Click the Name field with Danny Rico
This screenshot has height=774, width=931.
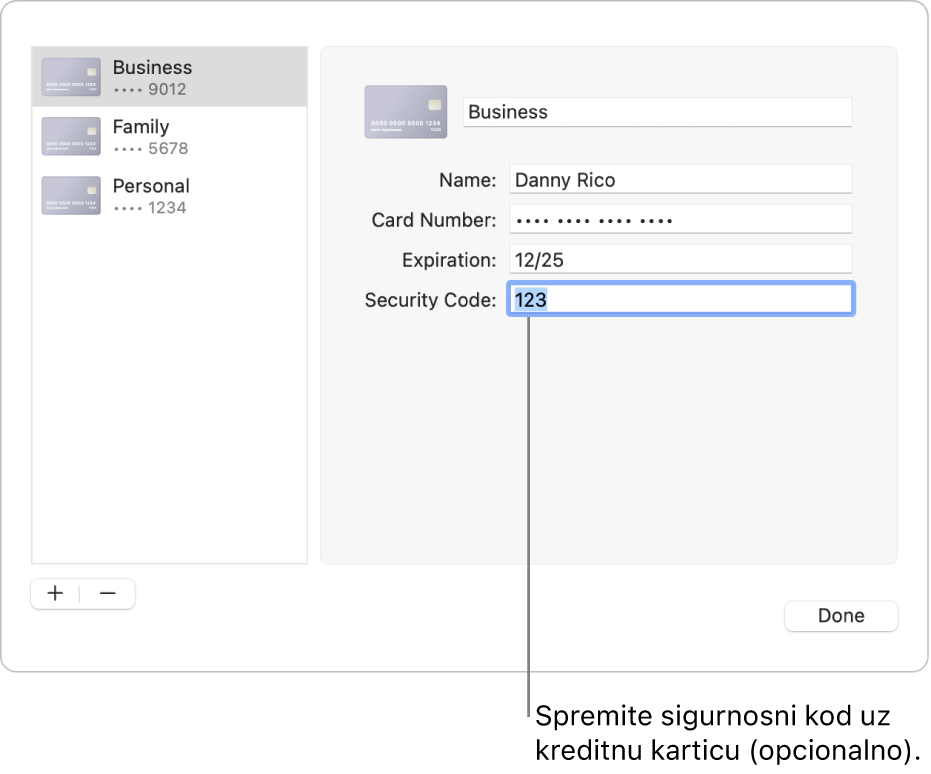[680, 180]
